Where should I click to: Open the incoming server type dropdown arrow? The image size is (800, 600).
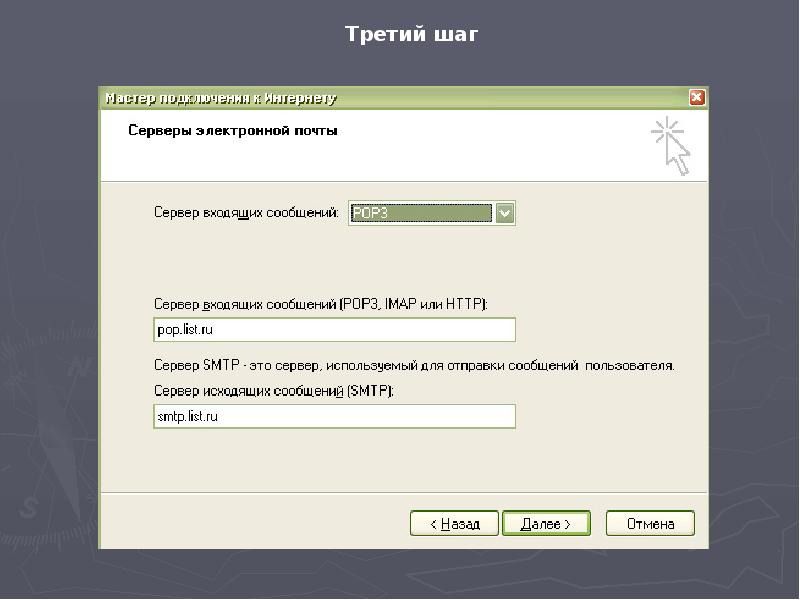[x=505, y=213]
